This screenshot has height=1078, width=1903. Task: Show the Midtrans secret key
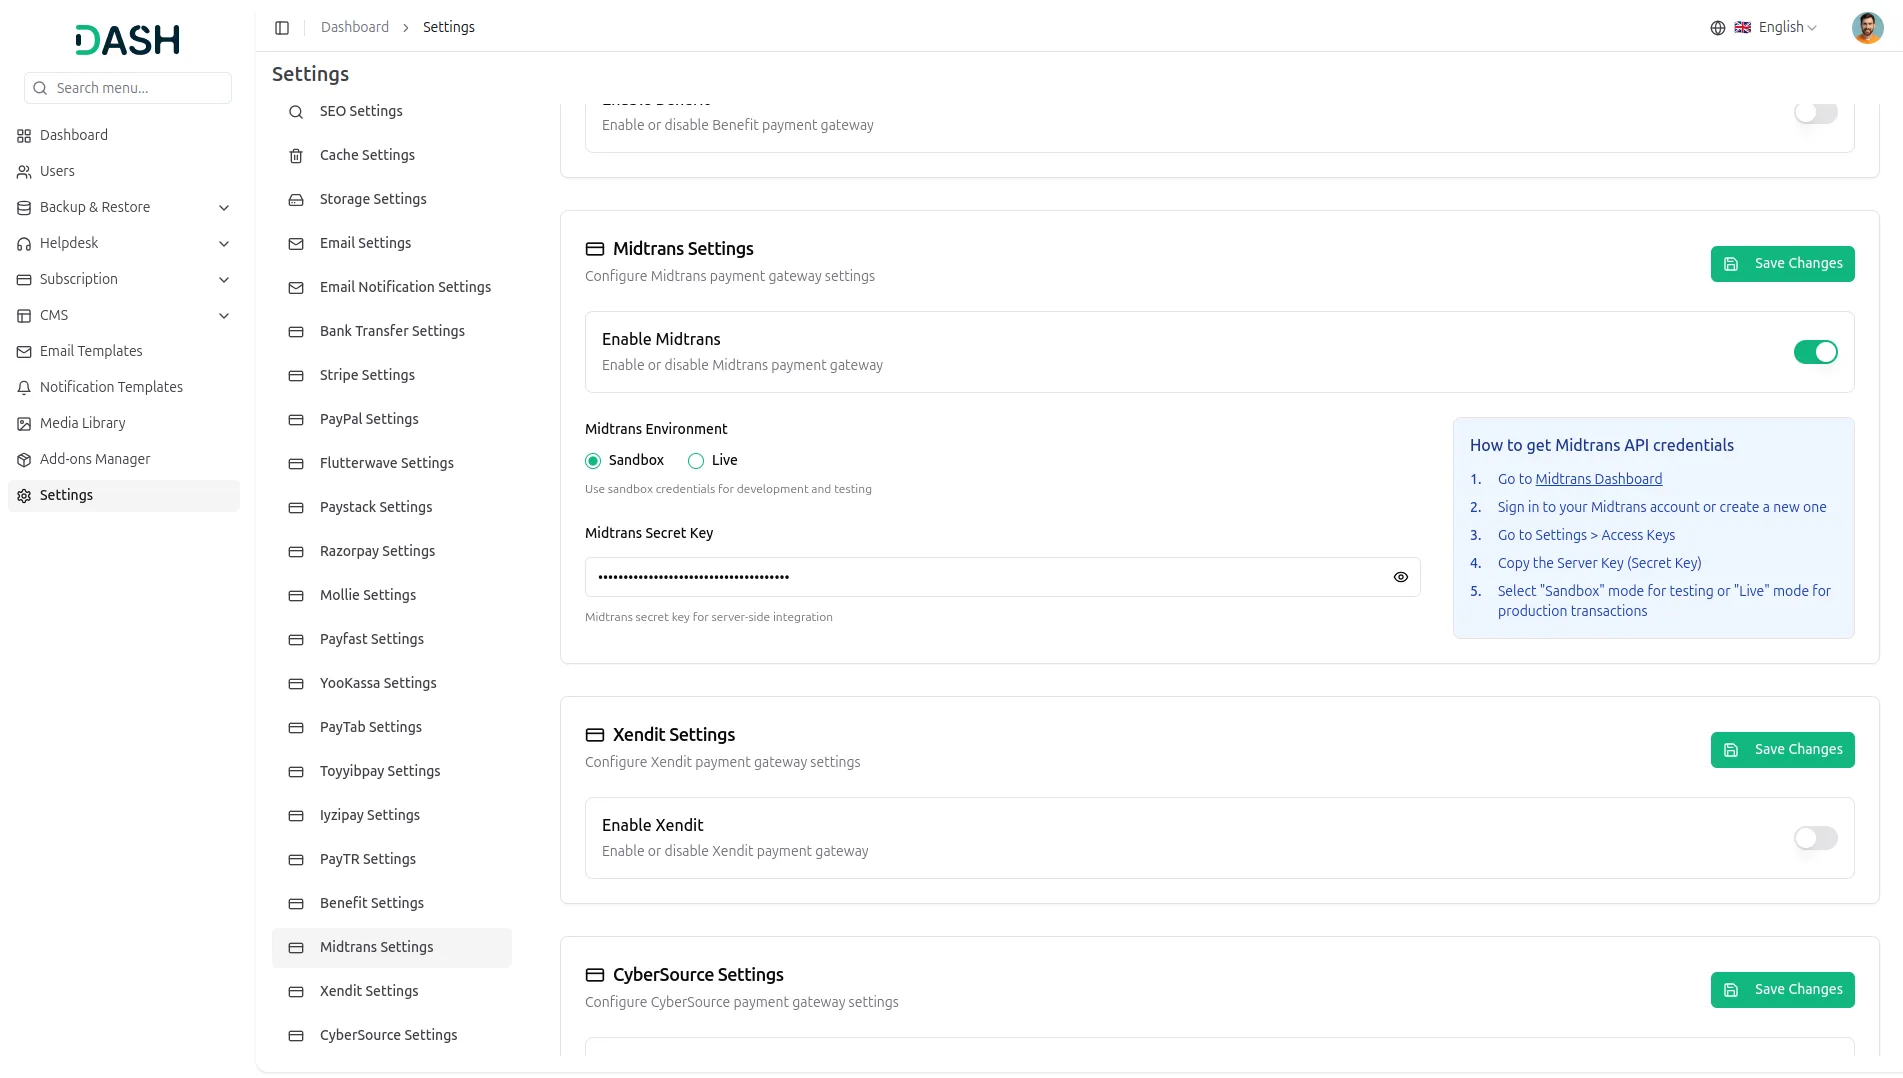click(1400, 577)
